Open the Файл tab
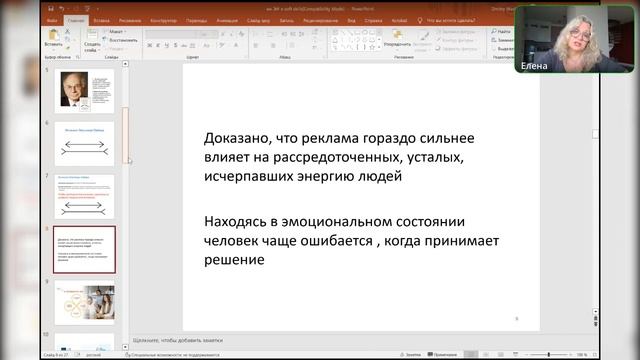Viewport: 640px width, 360px height. (x=52, y=20)
